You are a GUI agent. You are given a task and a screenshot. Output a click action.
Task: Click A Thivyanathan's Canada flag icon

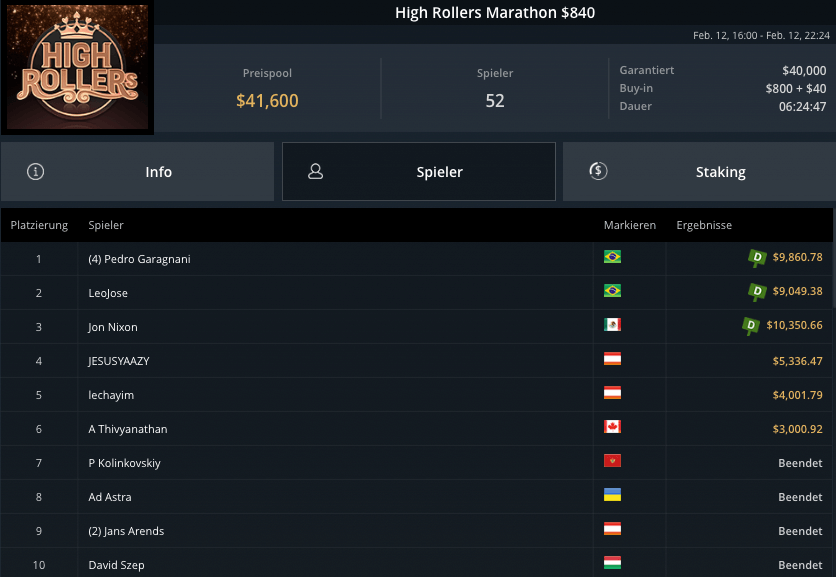(612, 428)
